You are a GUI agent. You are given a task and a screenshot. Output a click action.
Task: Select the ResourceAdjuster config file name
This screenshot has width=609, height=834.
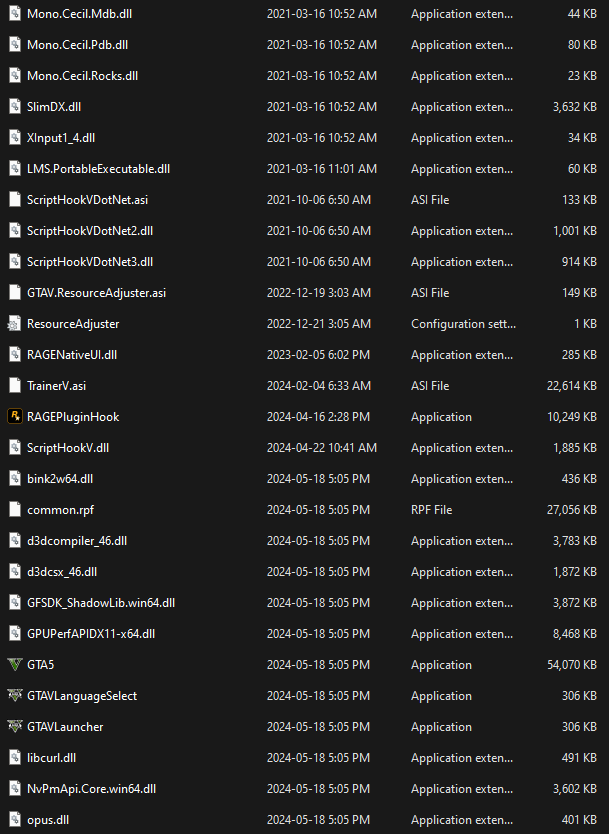73,324
